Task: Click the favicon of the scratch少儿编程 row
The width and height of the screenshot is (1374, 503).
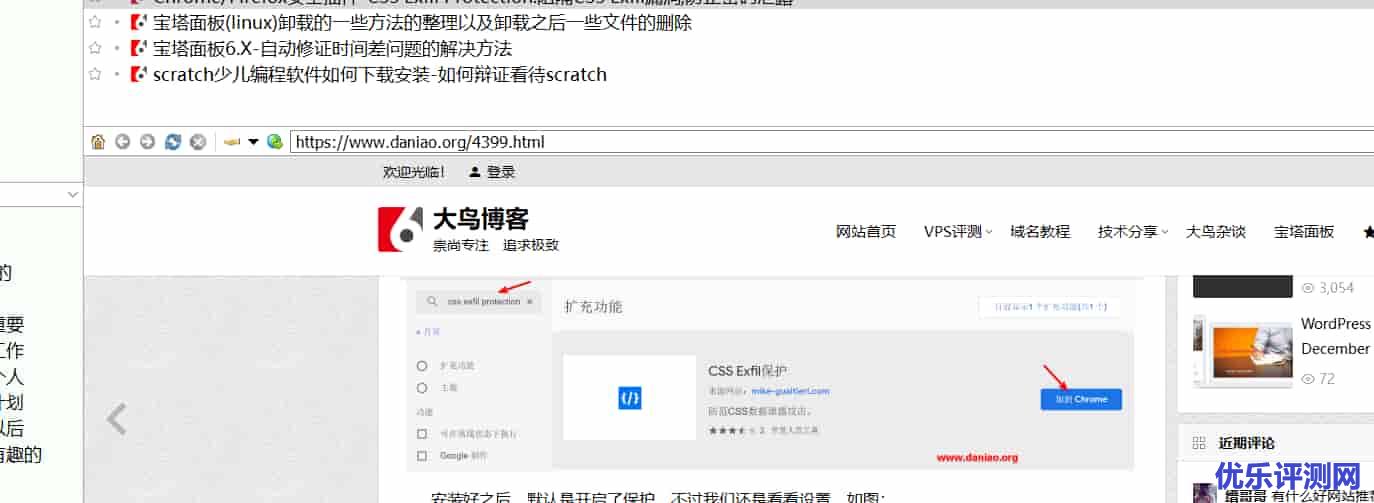Action: (x=139, y=74)
